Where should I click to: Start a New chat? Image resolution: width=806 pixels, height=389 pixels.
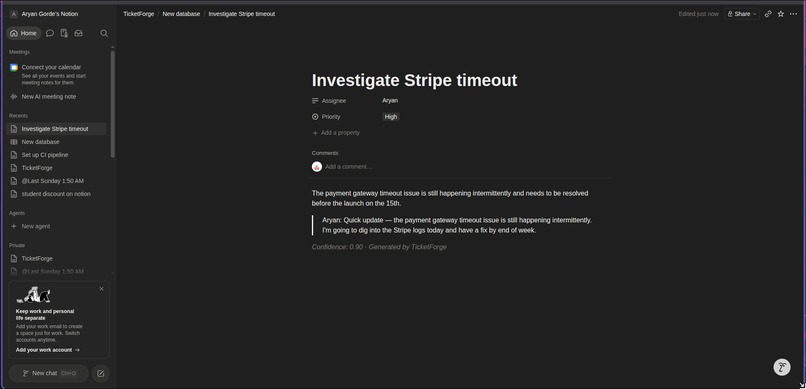click(x=49, y=374)
